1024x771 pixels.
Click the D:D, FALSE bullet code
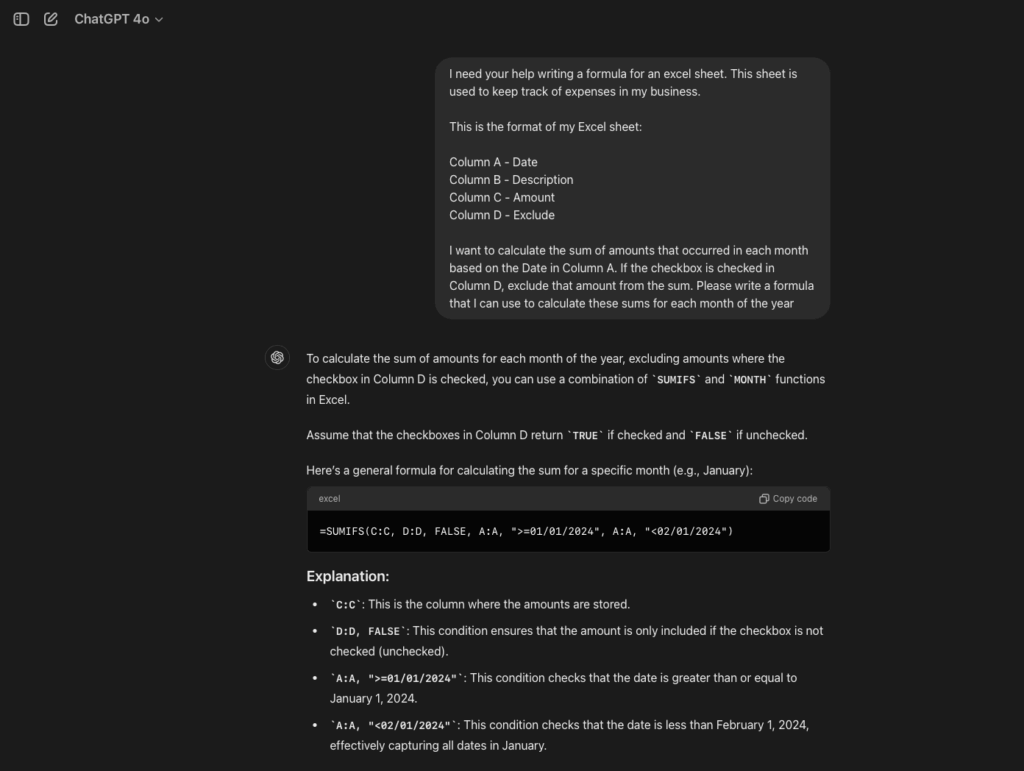tap(367, 631)
